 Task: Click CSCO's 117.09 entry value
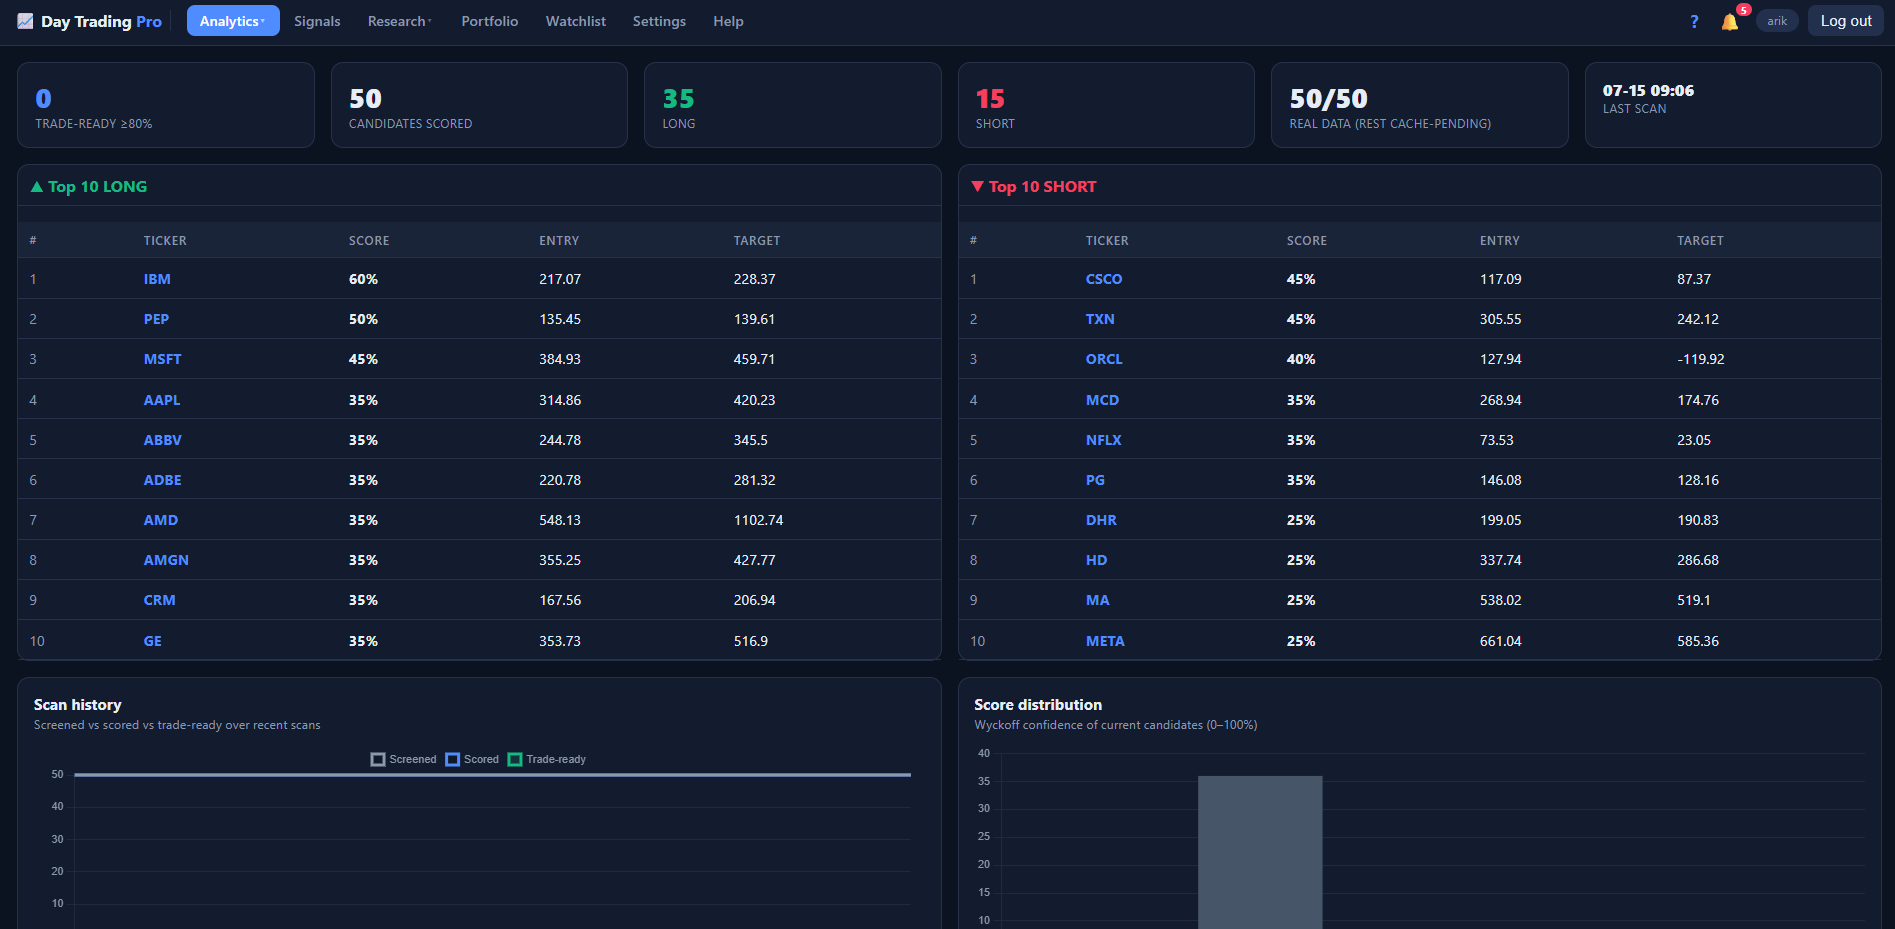(x=1500, y=279)
